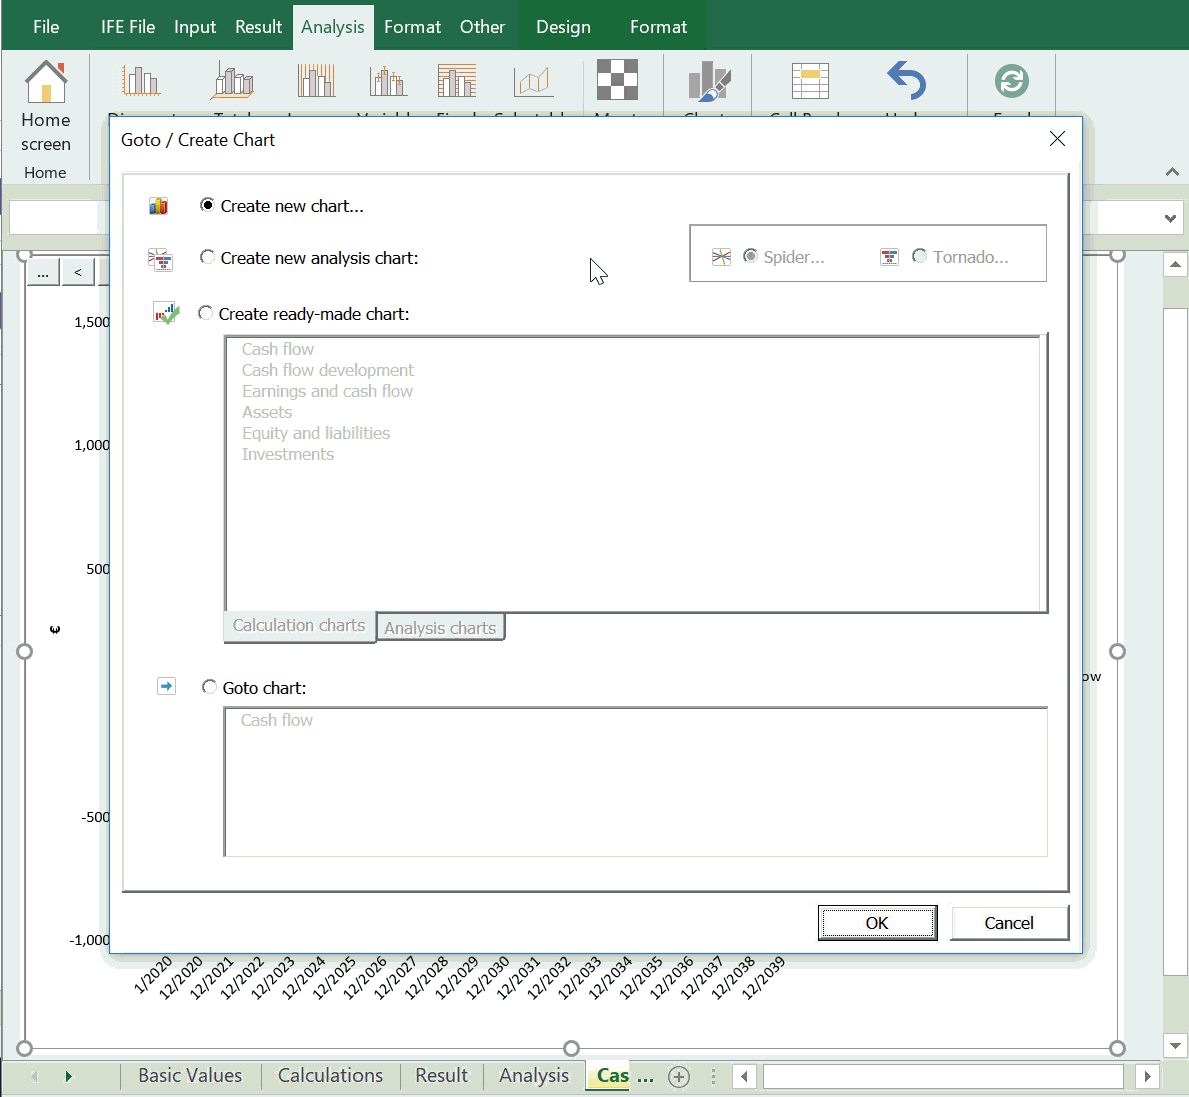Click the green refresh Excel ribbon icon
The image size is (1189, 1097).
pos(1012,80)
